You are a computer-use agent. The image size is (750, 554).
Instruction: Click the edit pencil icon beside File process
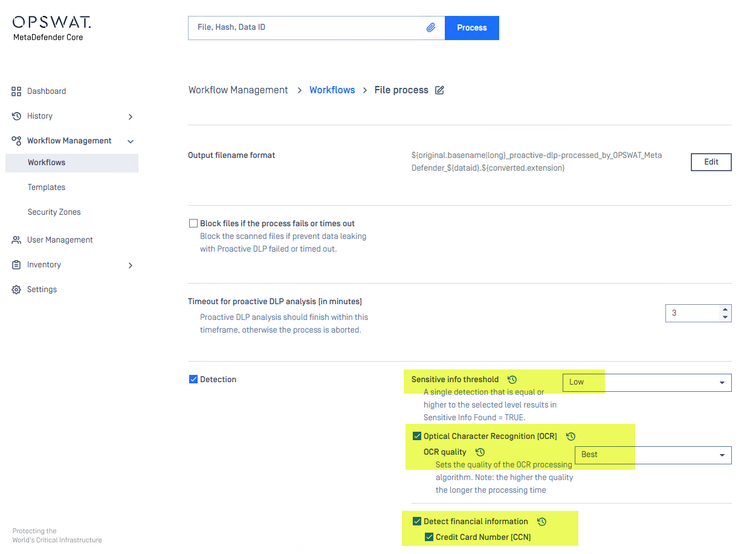tap(440, 90)
